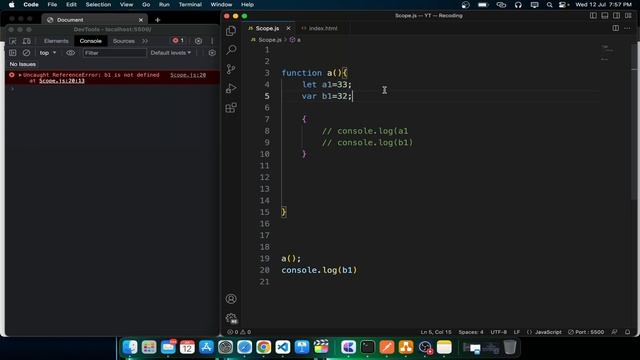
Task: Open the File menu
Action: tap(52, 4)
